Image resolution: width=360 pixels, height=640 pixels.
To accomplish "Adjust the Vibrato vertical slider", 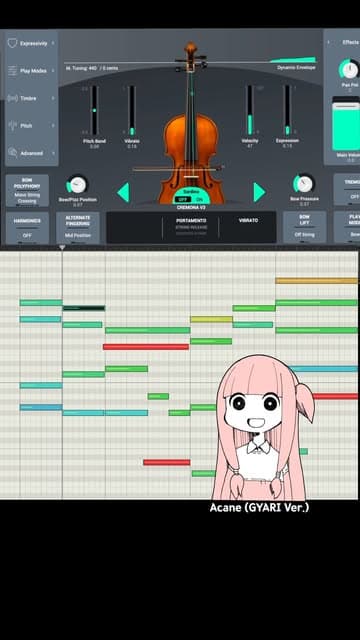I will point(132,110).
